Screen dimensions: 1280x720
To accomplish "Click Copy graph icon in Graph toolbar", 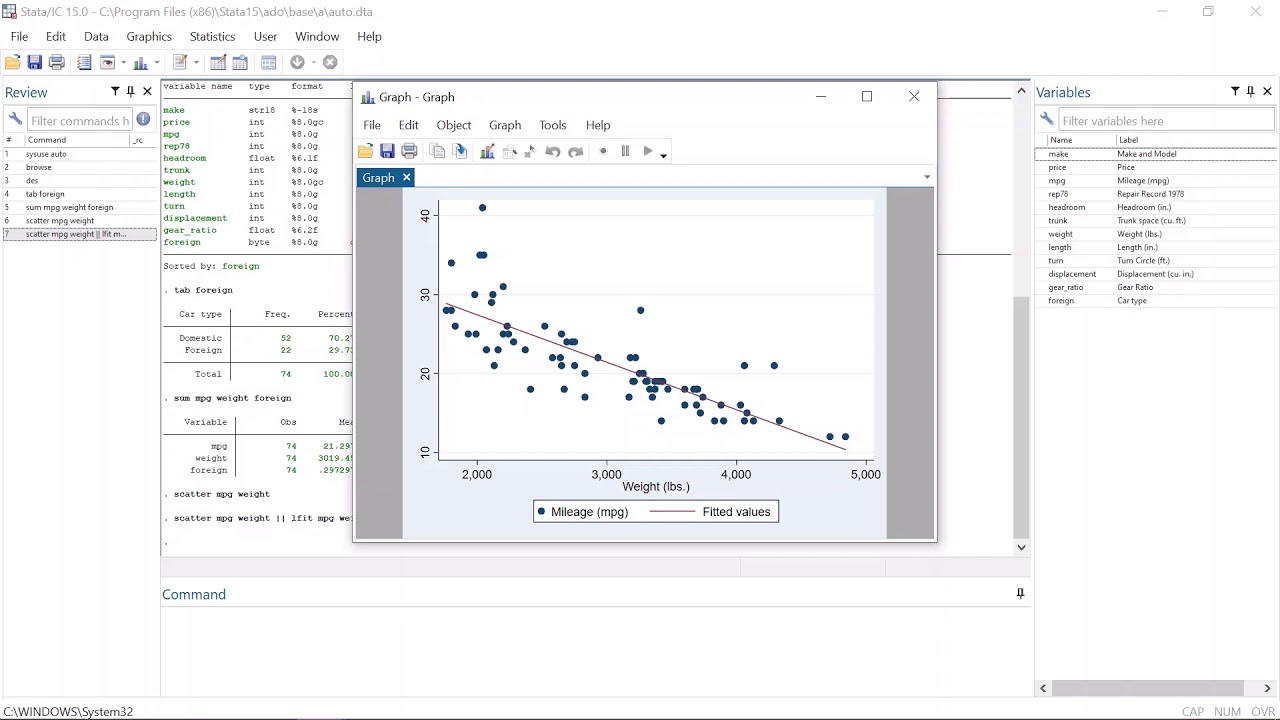I will [x=437, y=151].
